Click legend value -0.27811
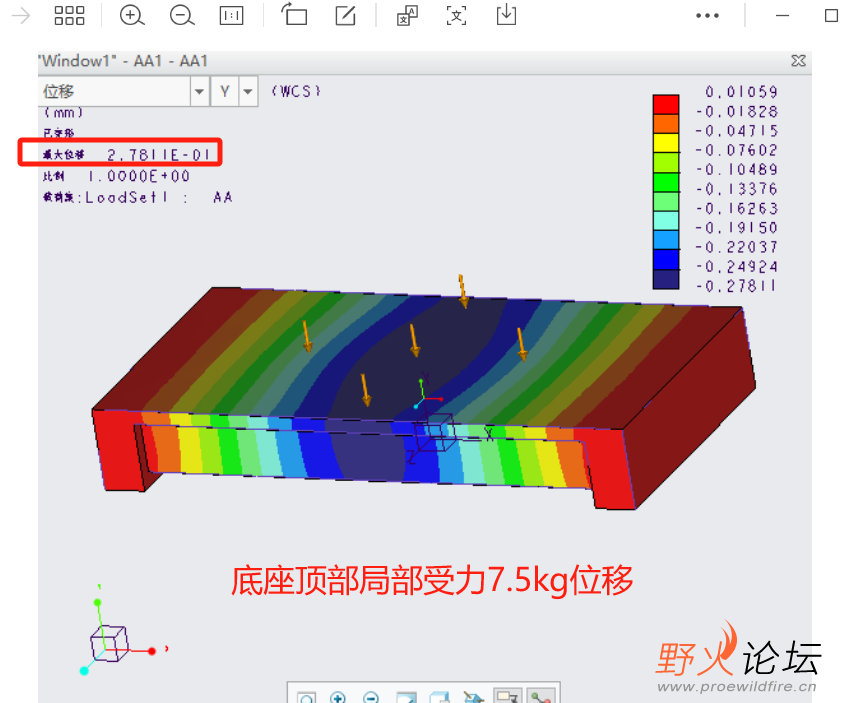This screenshot has width=841, height=703. click(x=736, y=286)
